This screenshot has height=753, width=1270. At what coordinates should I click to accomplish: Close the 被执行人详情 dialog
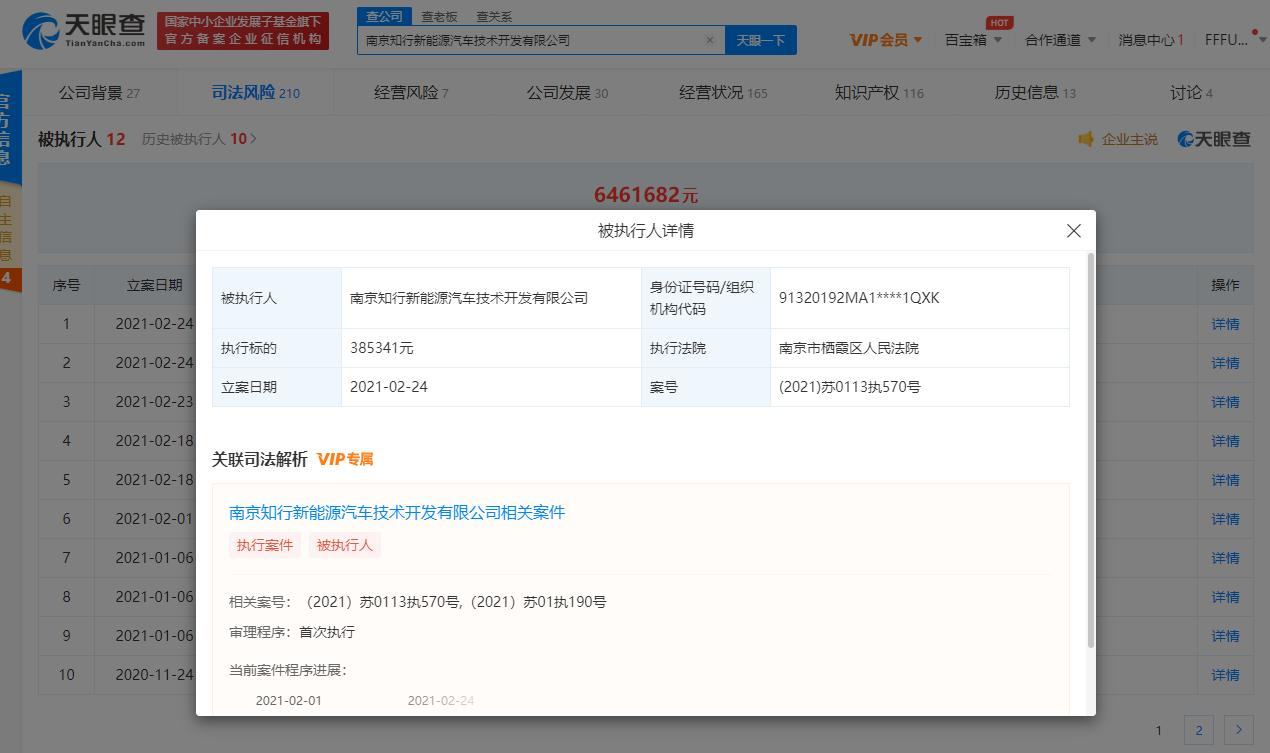[x=1074, y=231]
